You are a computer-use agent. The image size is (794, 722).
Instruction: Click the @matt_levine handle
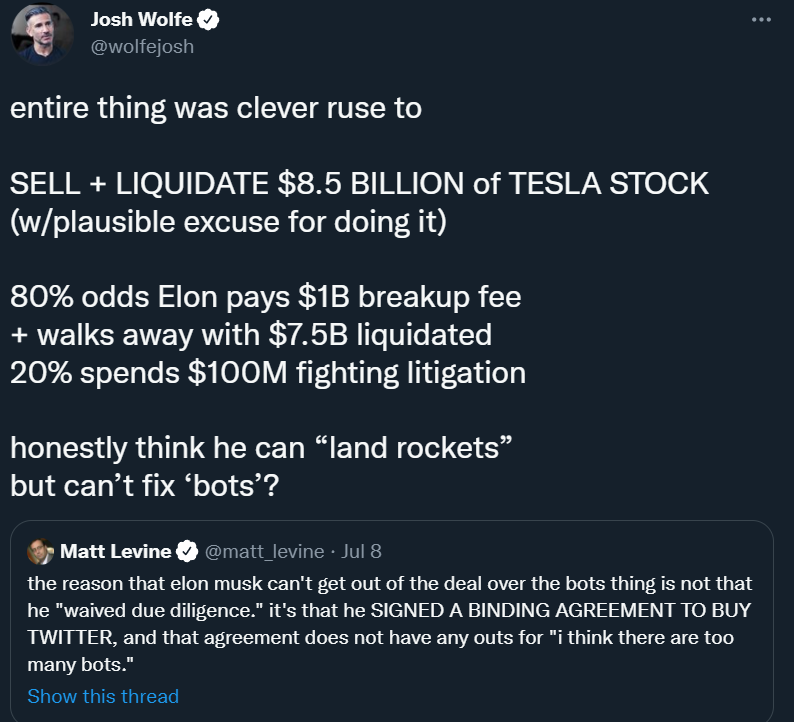(x=264, y=551)
